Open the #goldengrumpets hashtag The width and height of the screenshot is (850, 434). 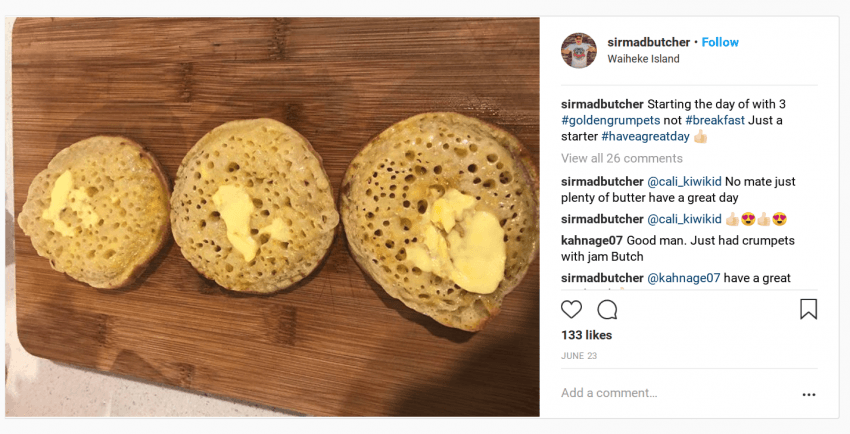(x=609, y=120)
